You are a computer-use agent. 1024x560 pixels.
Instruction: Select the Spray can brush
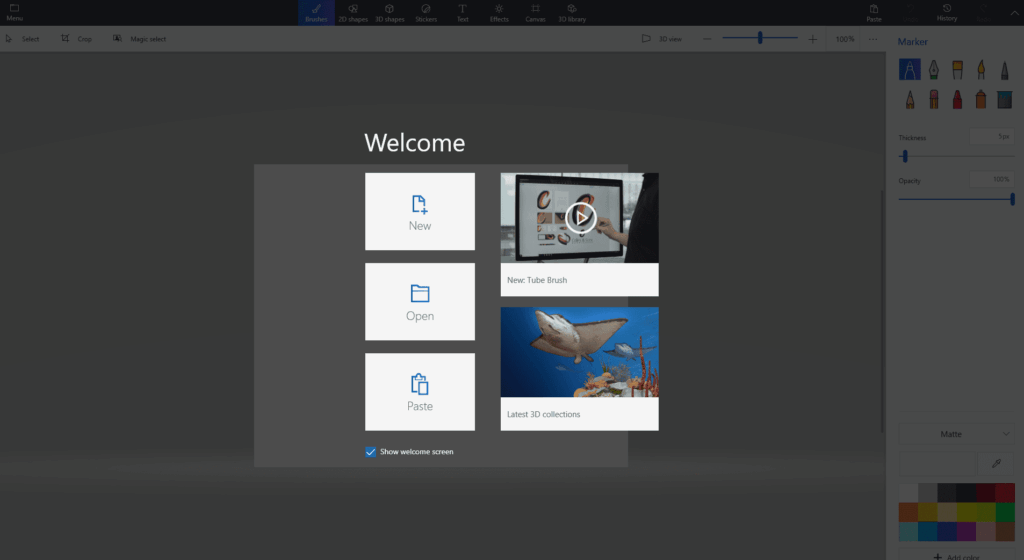tap(981, 99)
